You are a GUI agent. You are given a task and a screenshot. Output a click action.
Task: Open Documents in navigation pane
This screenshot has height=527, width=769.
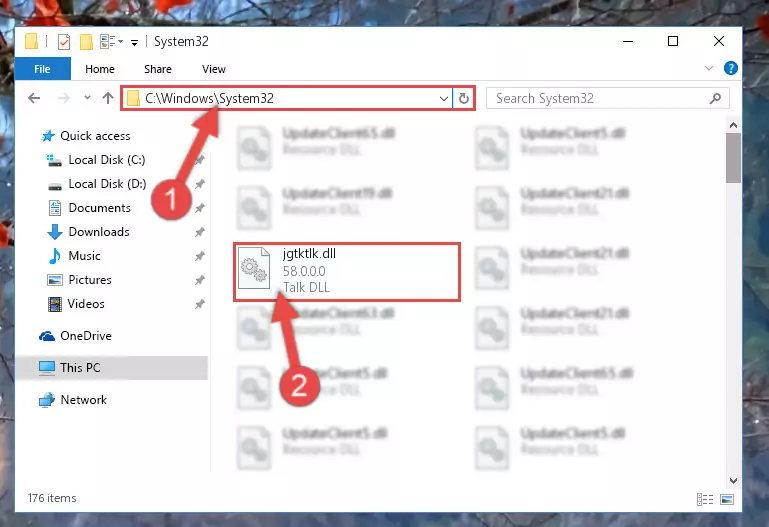coord(100,208)
